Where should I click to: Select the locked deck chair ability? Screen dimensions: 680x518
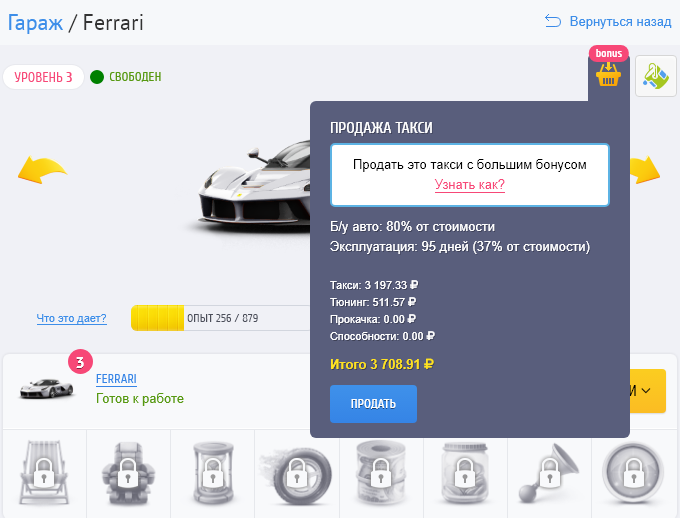(x=44, y=473)
